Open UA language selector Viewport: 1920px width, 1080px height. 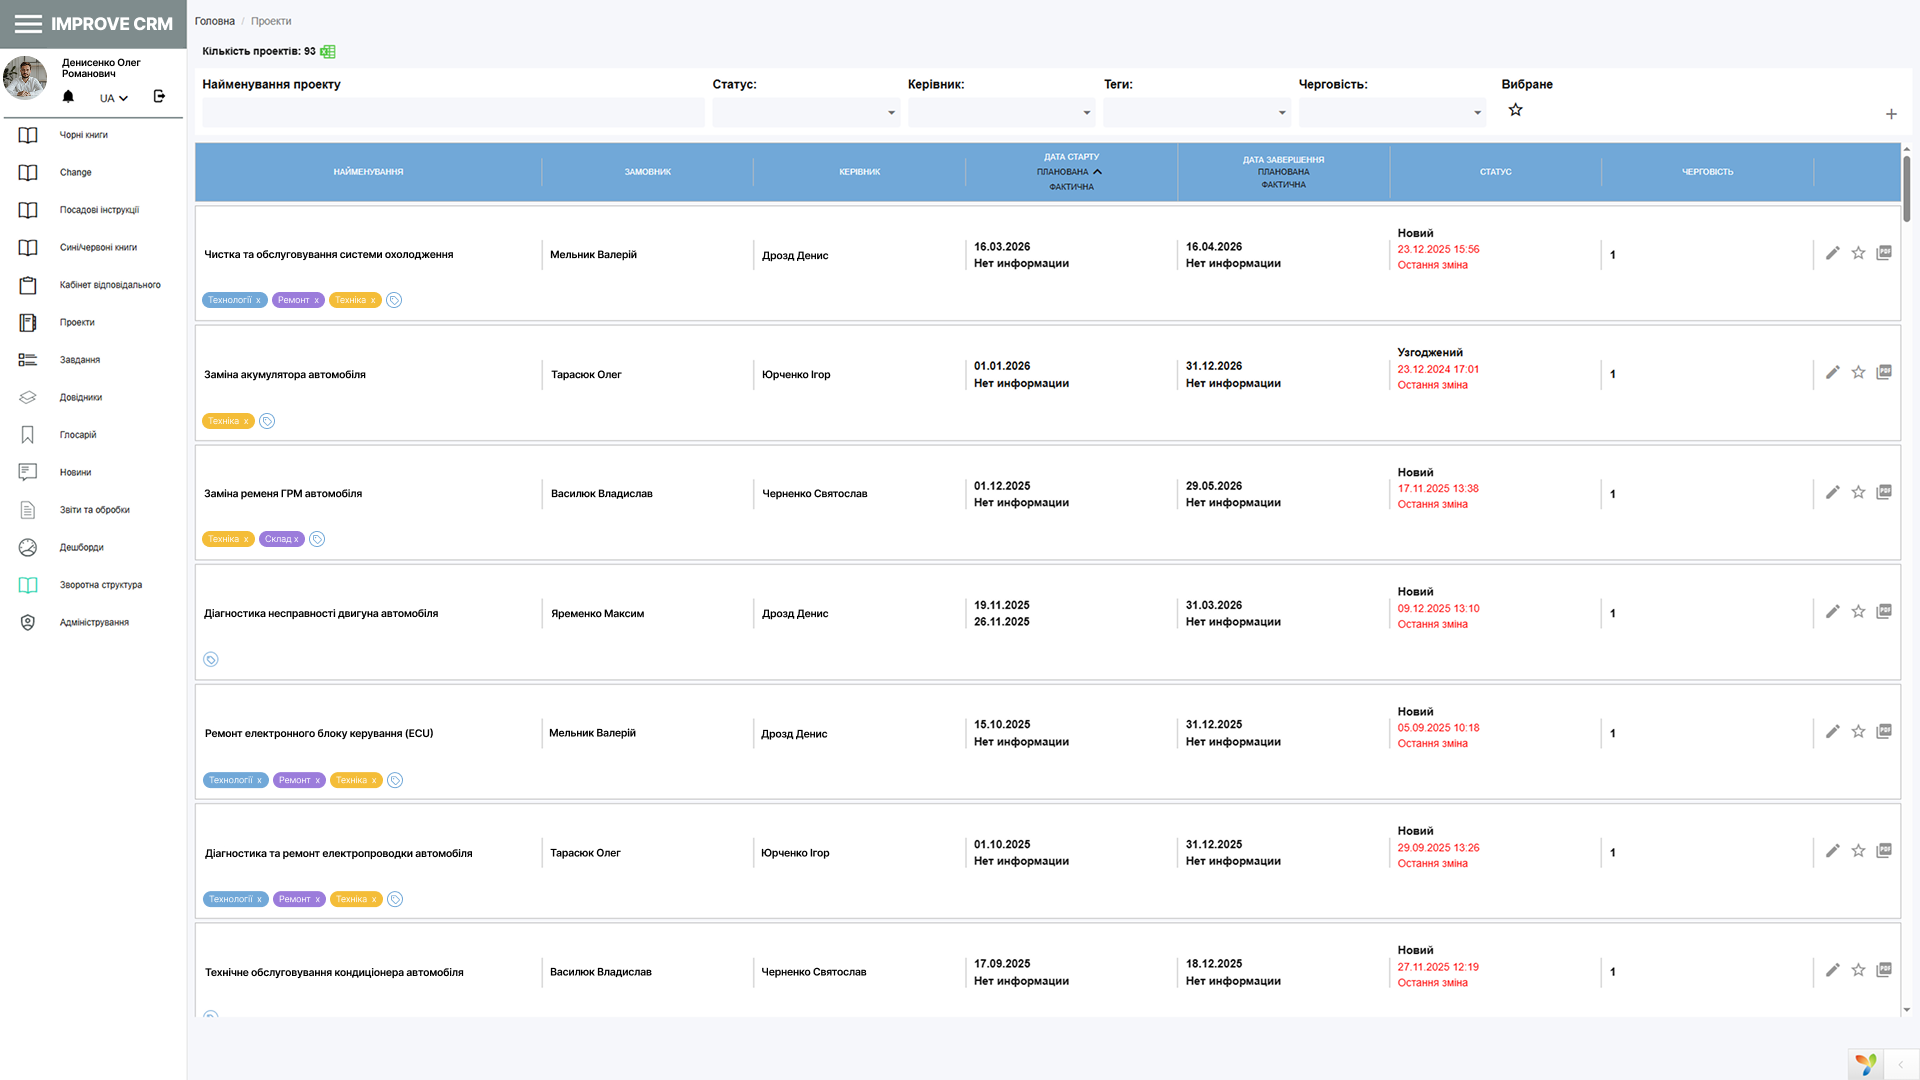click(x=113, y=98)
